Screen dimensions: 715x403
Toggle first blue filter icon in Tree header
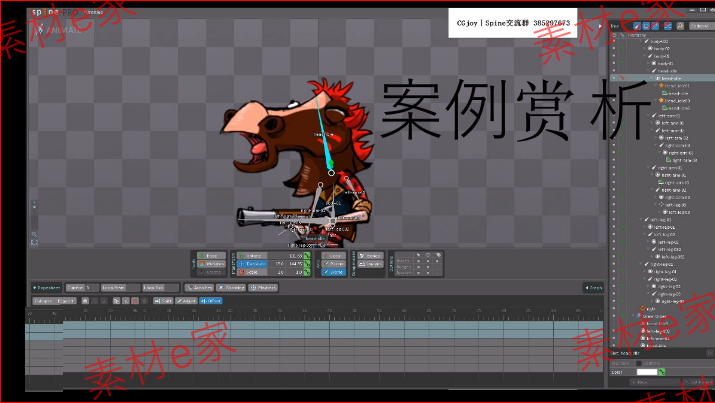click(x=637, y=26)
